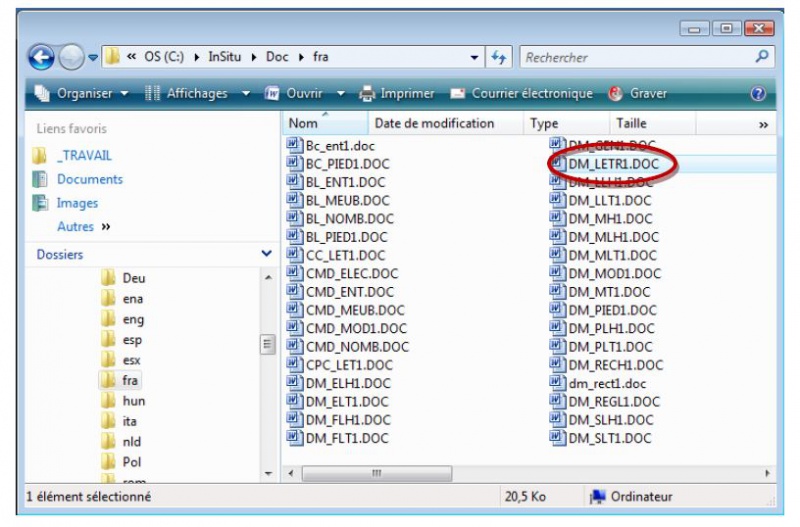Click the help question mark icon
This screenshot has width=800, height=527.
point(758,94)
